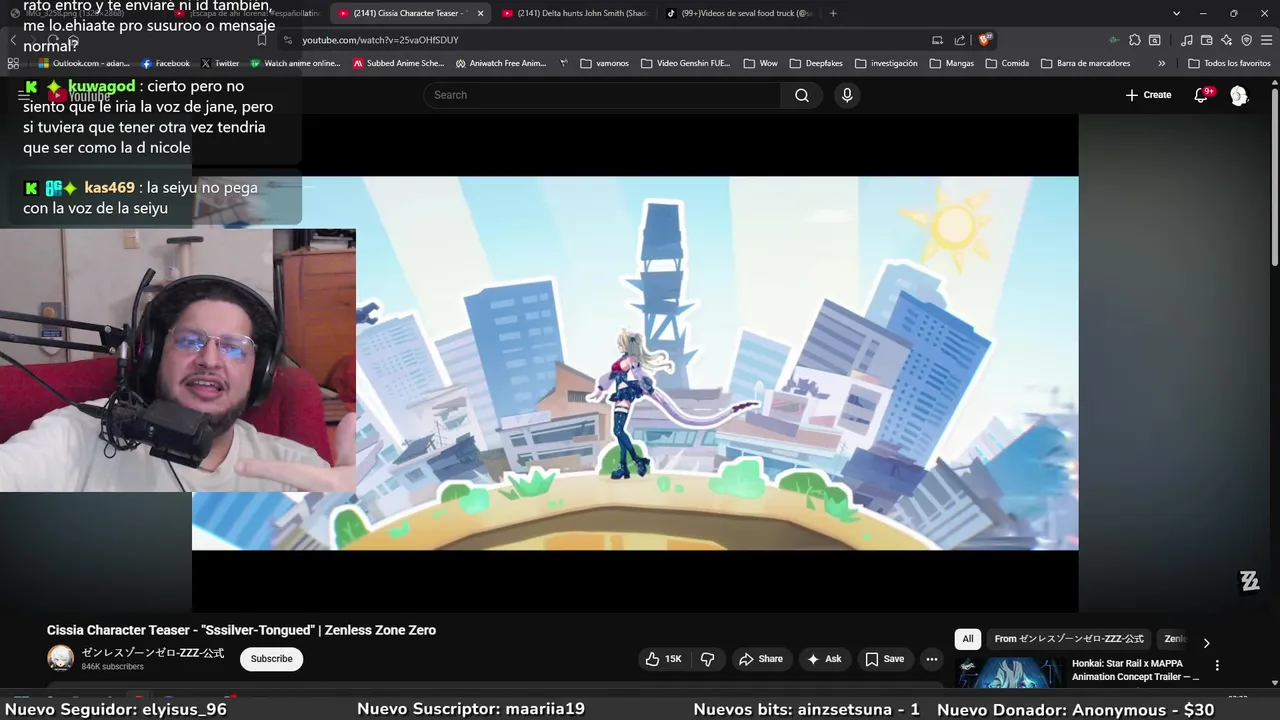The width and height of the screenshot is (1280, 720).
Task: Open Barra de marcadores folder
Action: 1085,63
